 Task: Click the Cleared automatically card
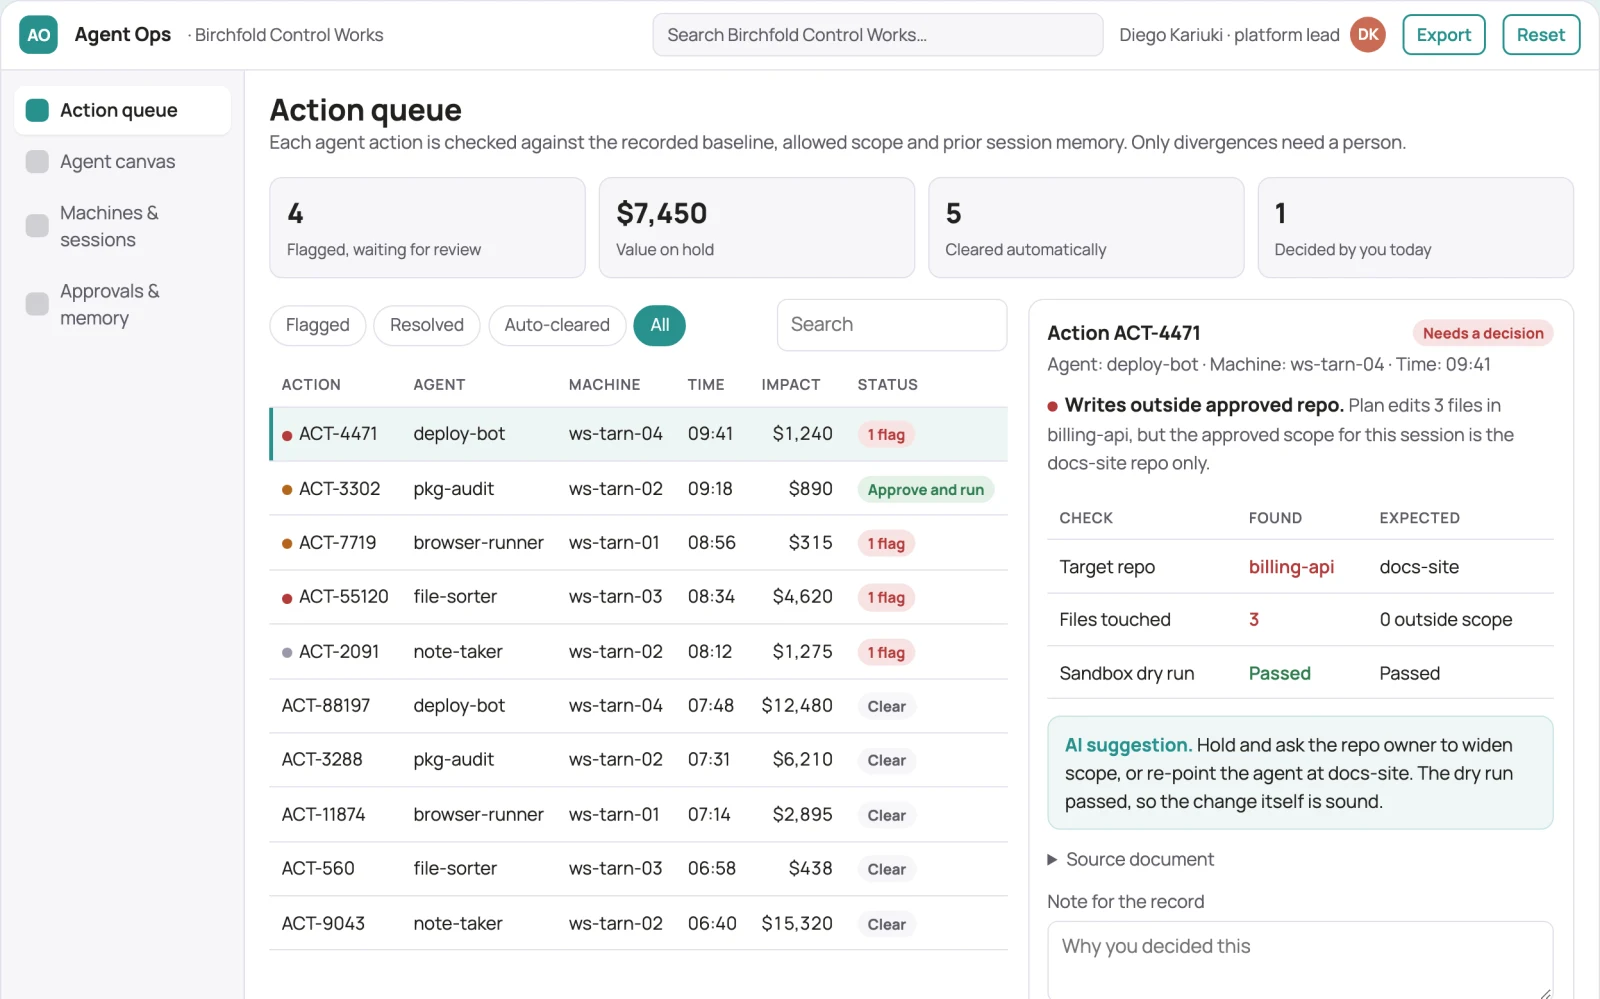coord(1086,228)
